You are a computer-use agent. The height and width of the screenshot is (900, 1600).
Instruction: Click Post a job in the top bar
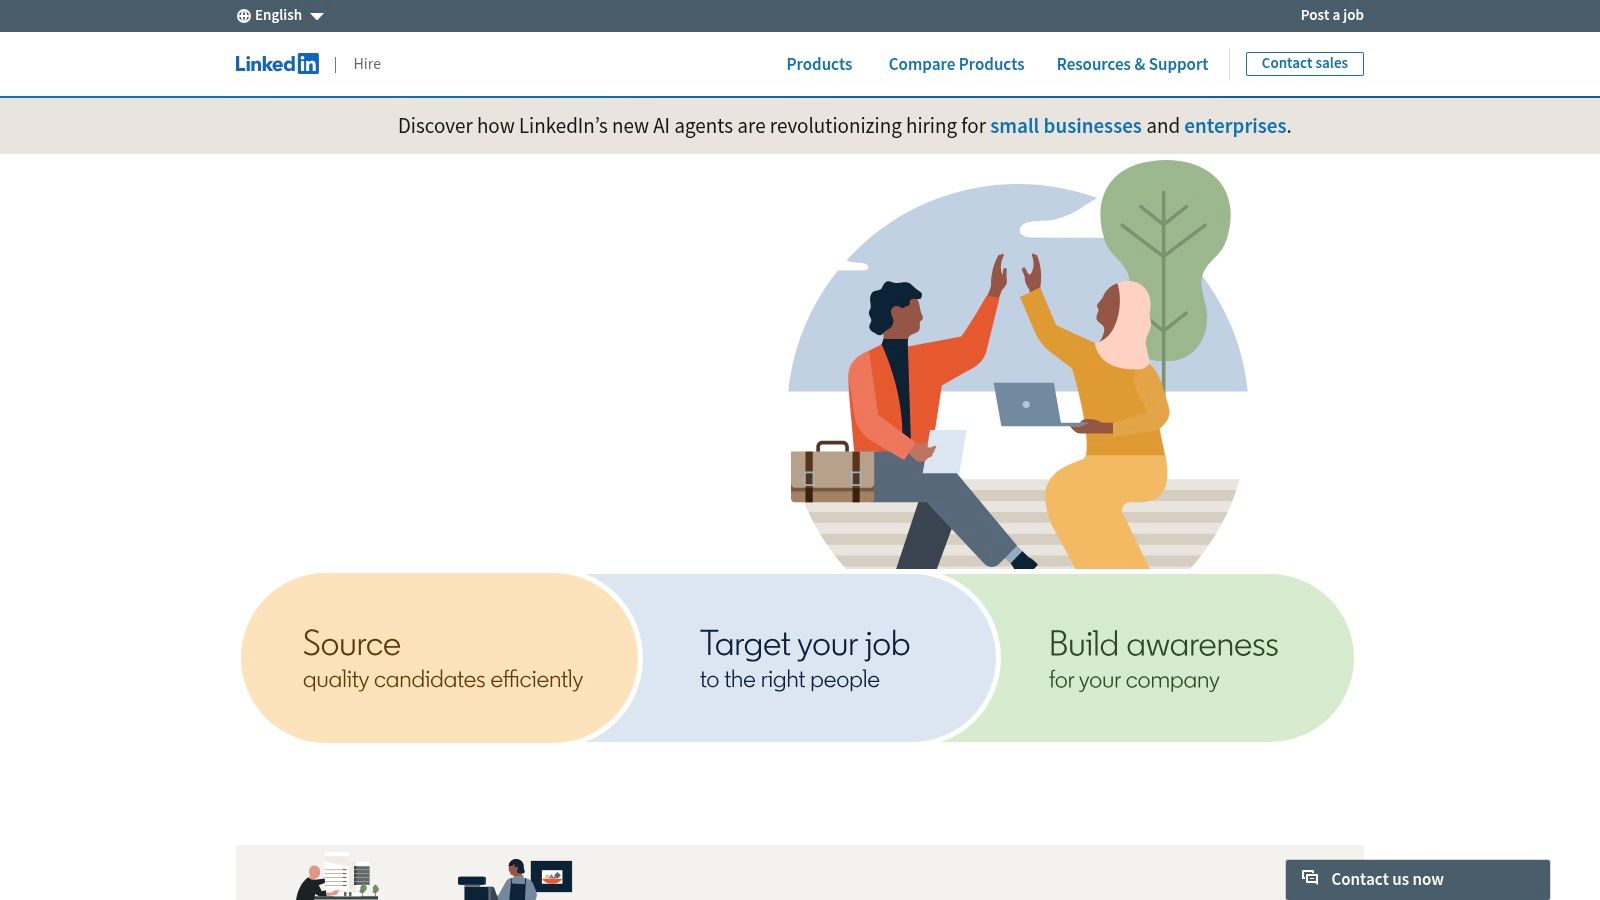[1330, 15]
